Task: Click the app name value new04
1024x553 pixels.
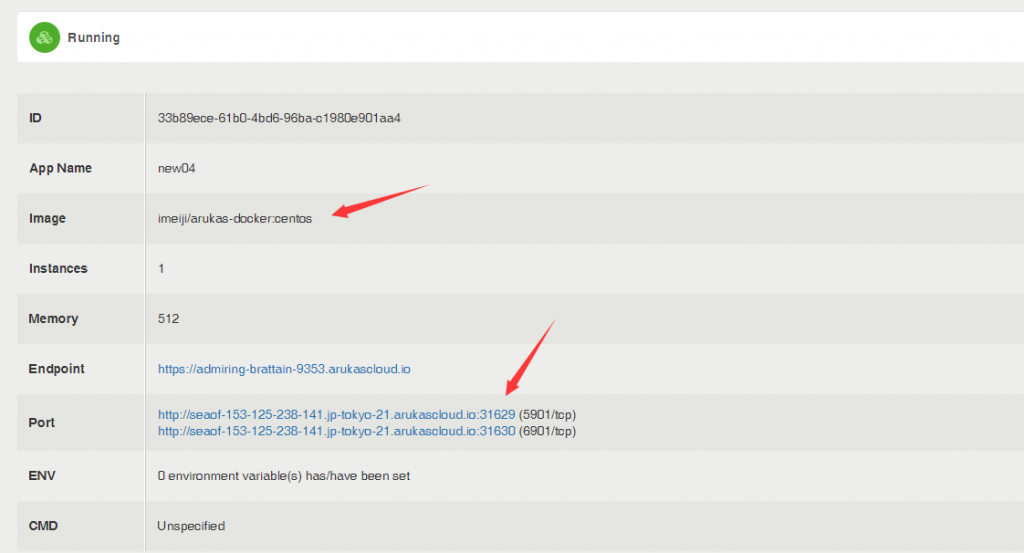Action: click(177, 168)
